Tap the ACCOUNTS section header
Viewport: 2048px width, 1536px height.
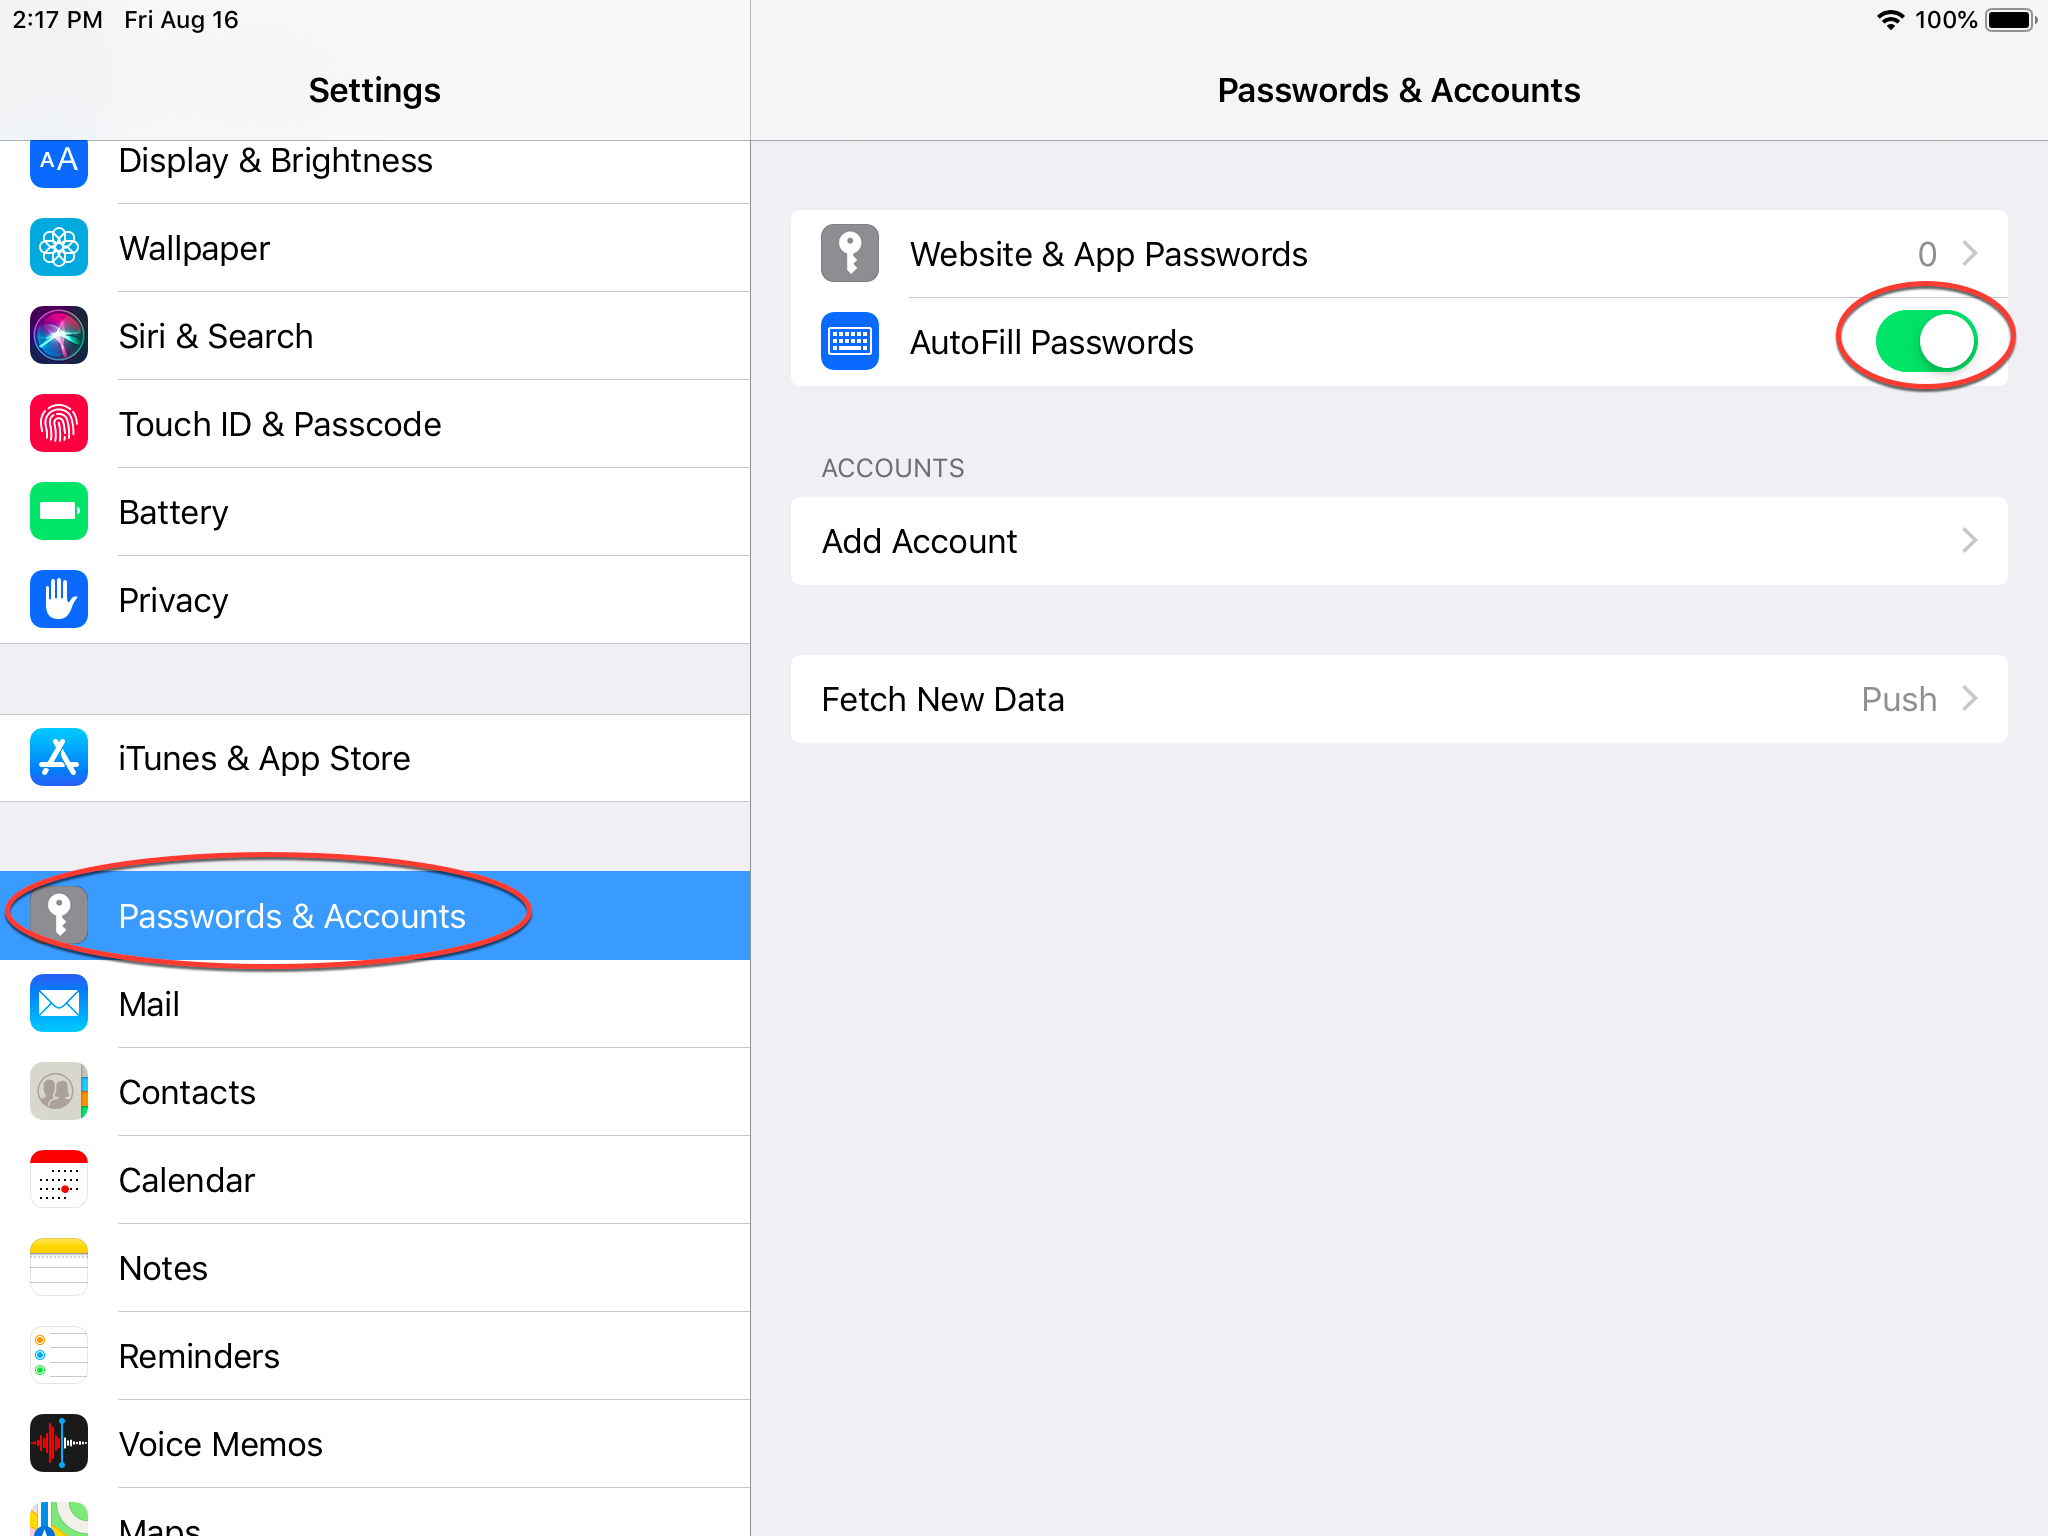pyautogui.click(x=892, y=468)
